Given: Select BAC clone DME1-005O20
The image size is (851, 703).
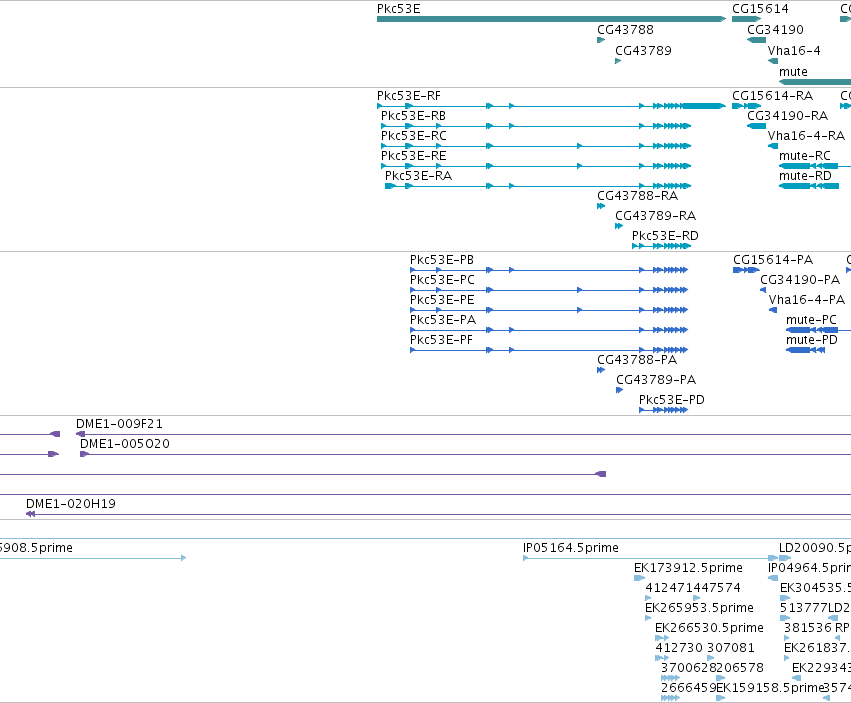Looking at the screenshot, I should [x=125, y=444].
